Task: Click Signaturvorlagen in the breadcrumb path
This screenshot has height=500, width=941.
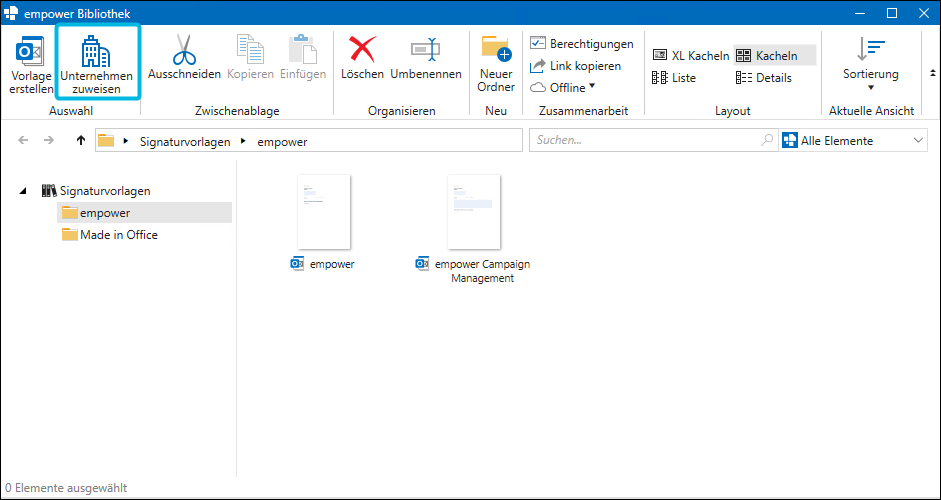Action: tap(185, 142)
